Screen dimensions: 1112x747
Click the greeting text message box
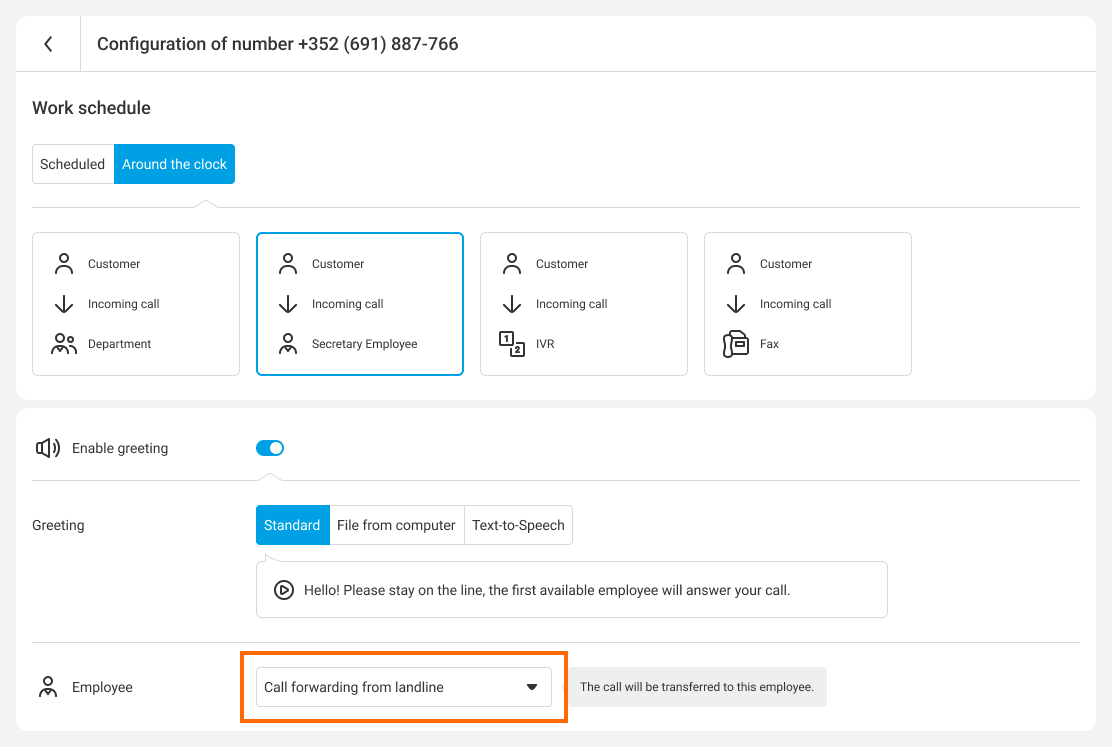[x=580, y=590]
